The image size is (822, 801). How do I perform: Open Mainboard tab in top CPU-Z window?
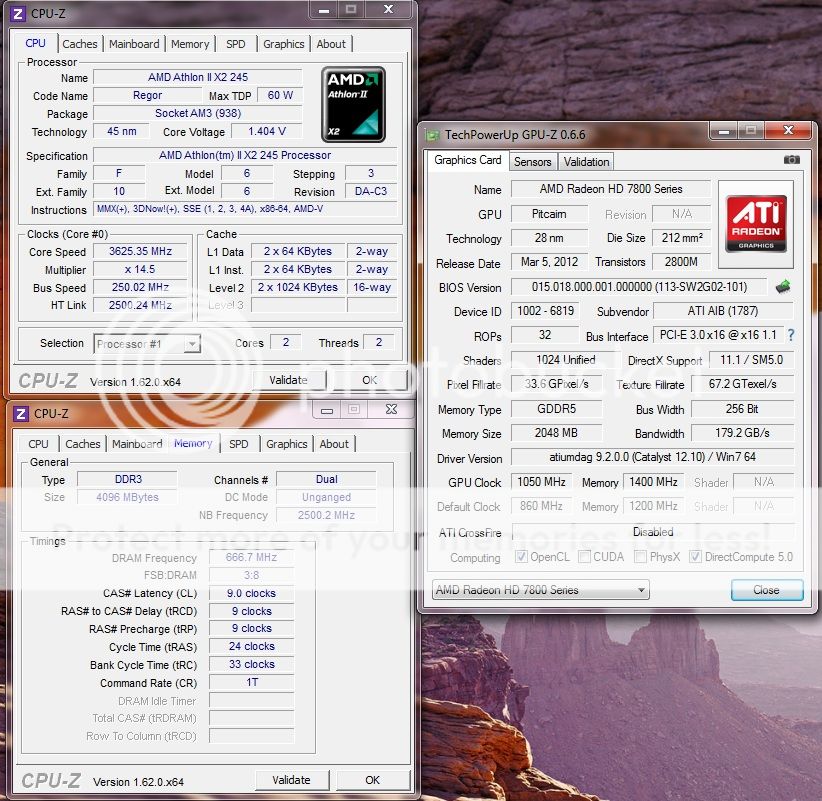(134, 44)
